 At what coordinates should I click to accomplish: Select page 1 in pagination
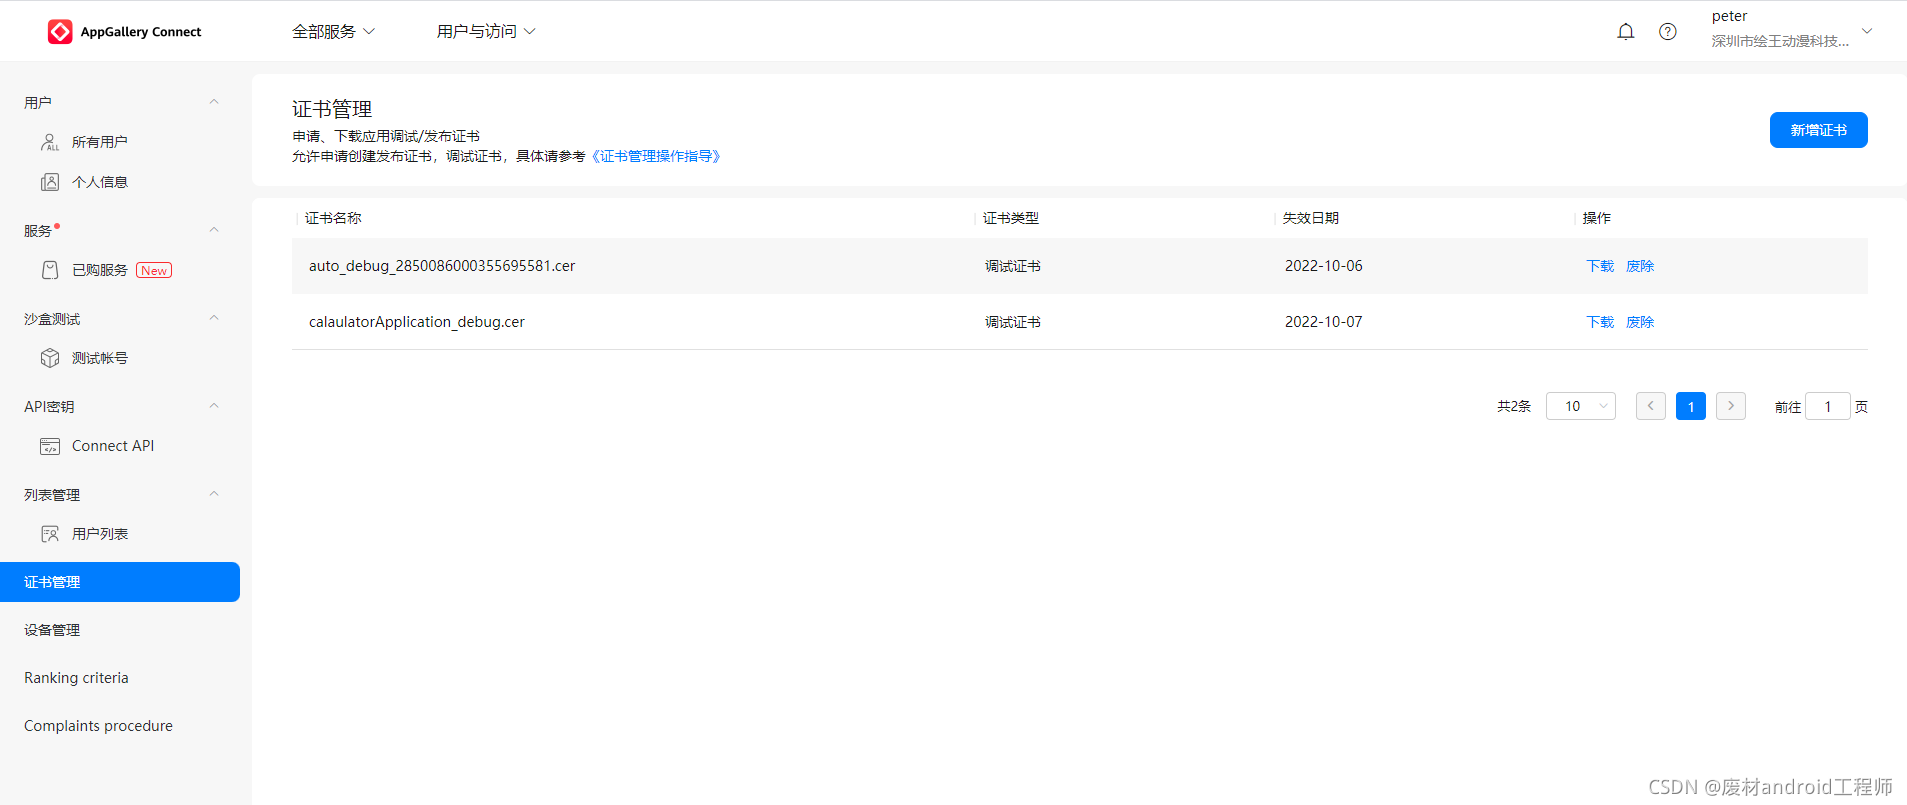(1691, 406)
